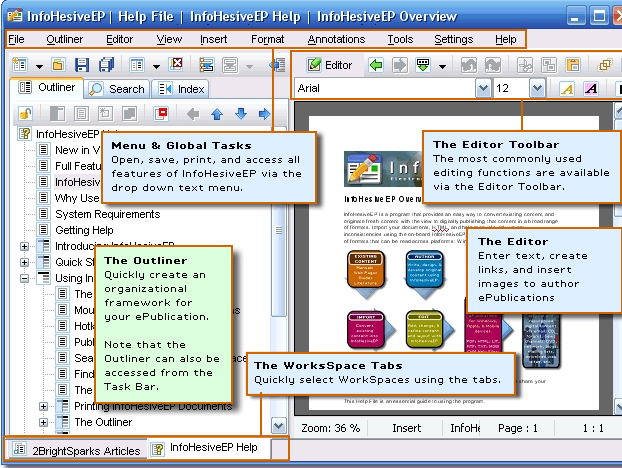622x468 pixels.
Task: Select System Requirements in the outline tree
Action: pos(108,214)
